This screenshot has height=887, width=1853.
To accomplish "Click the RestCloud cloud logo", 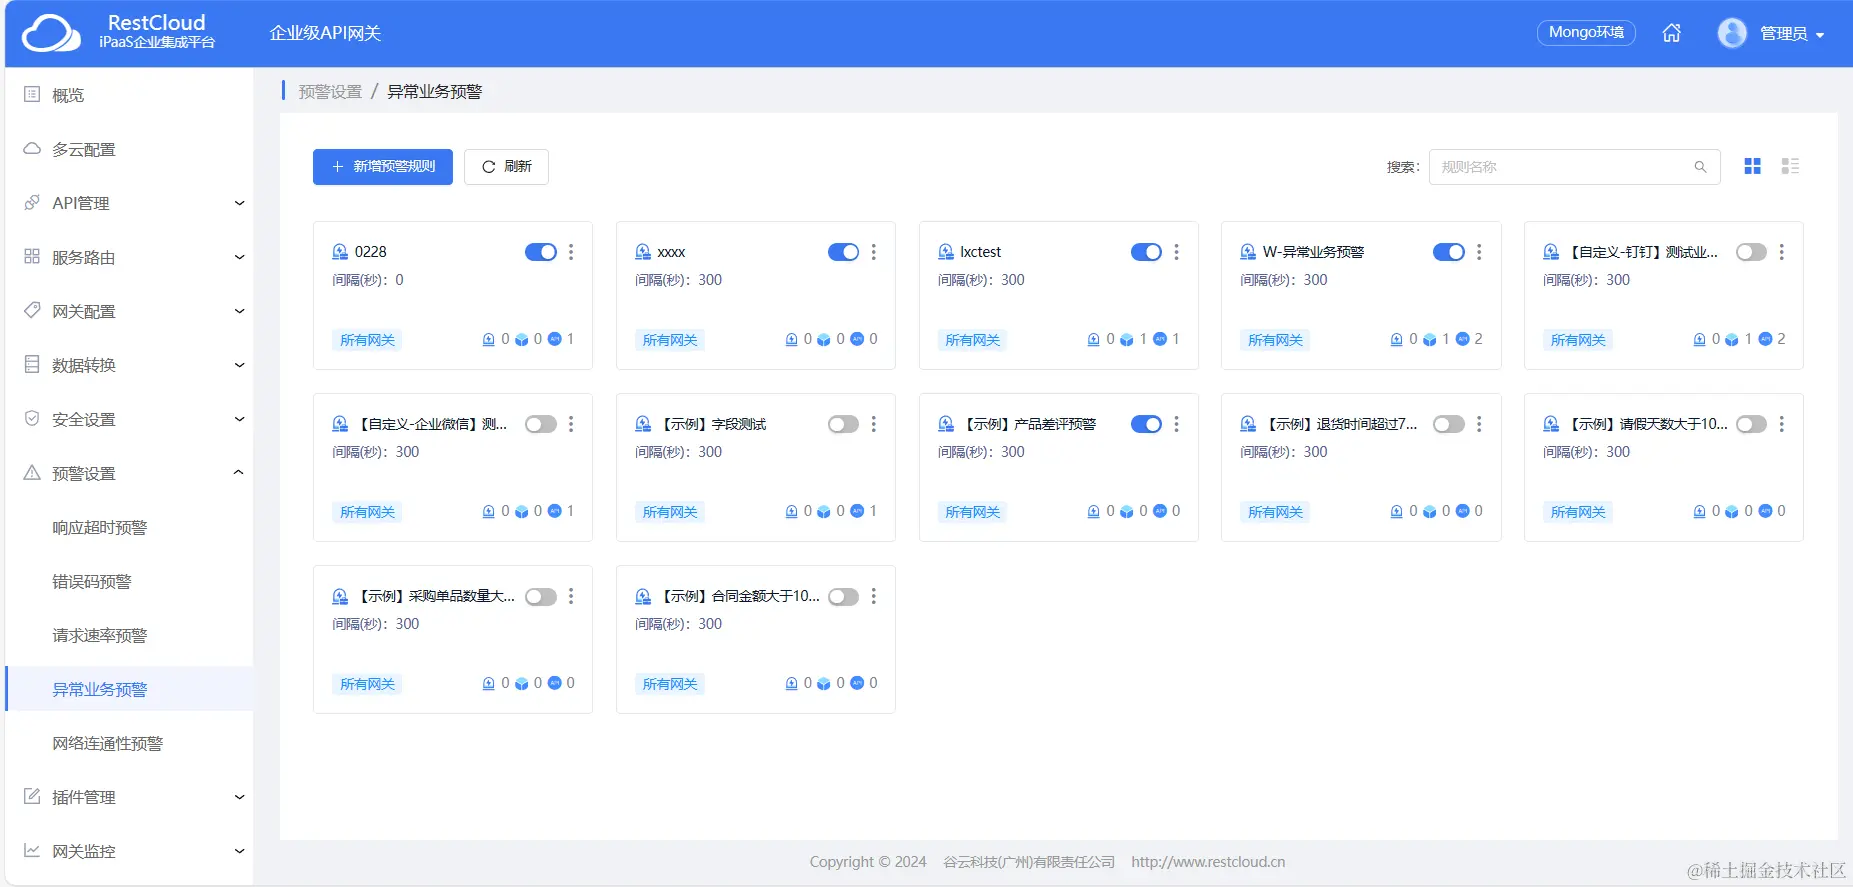I will [x=51, y=33].
